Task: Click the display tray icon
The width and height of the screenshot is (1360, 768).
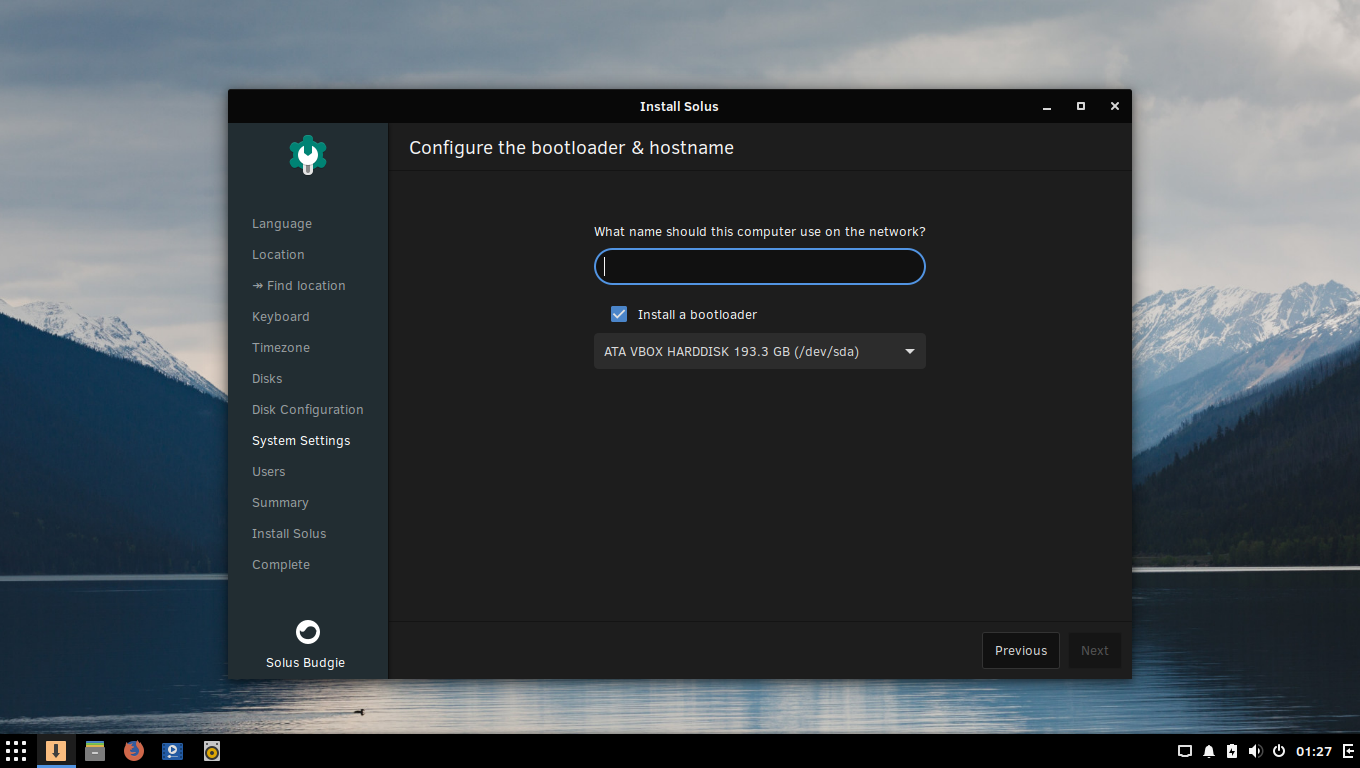Action: 1185,751
